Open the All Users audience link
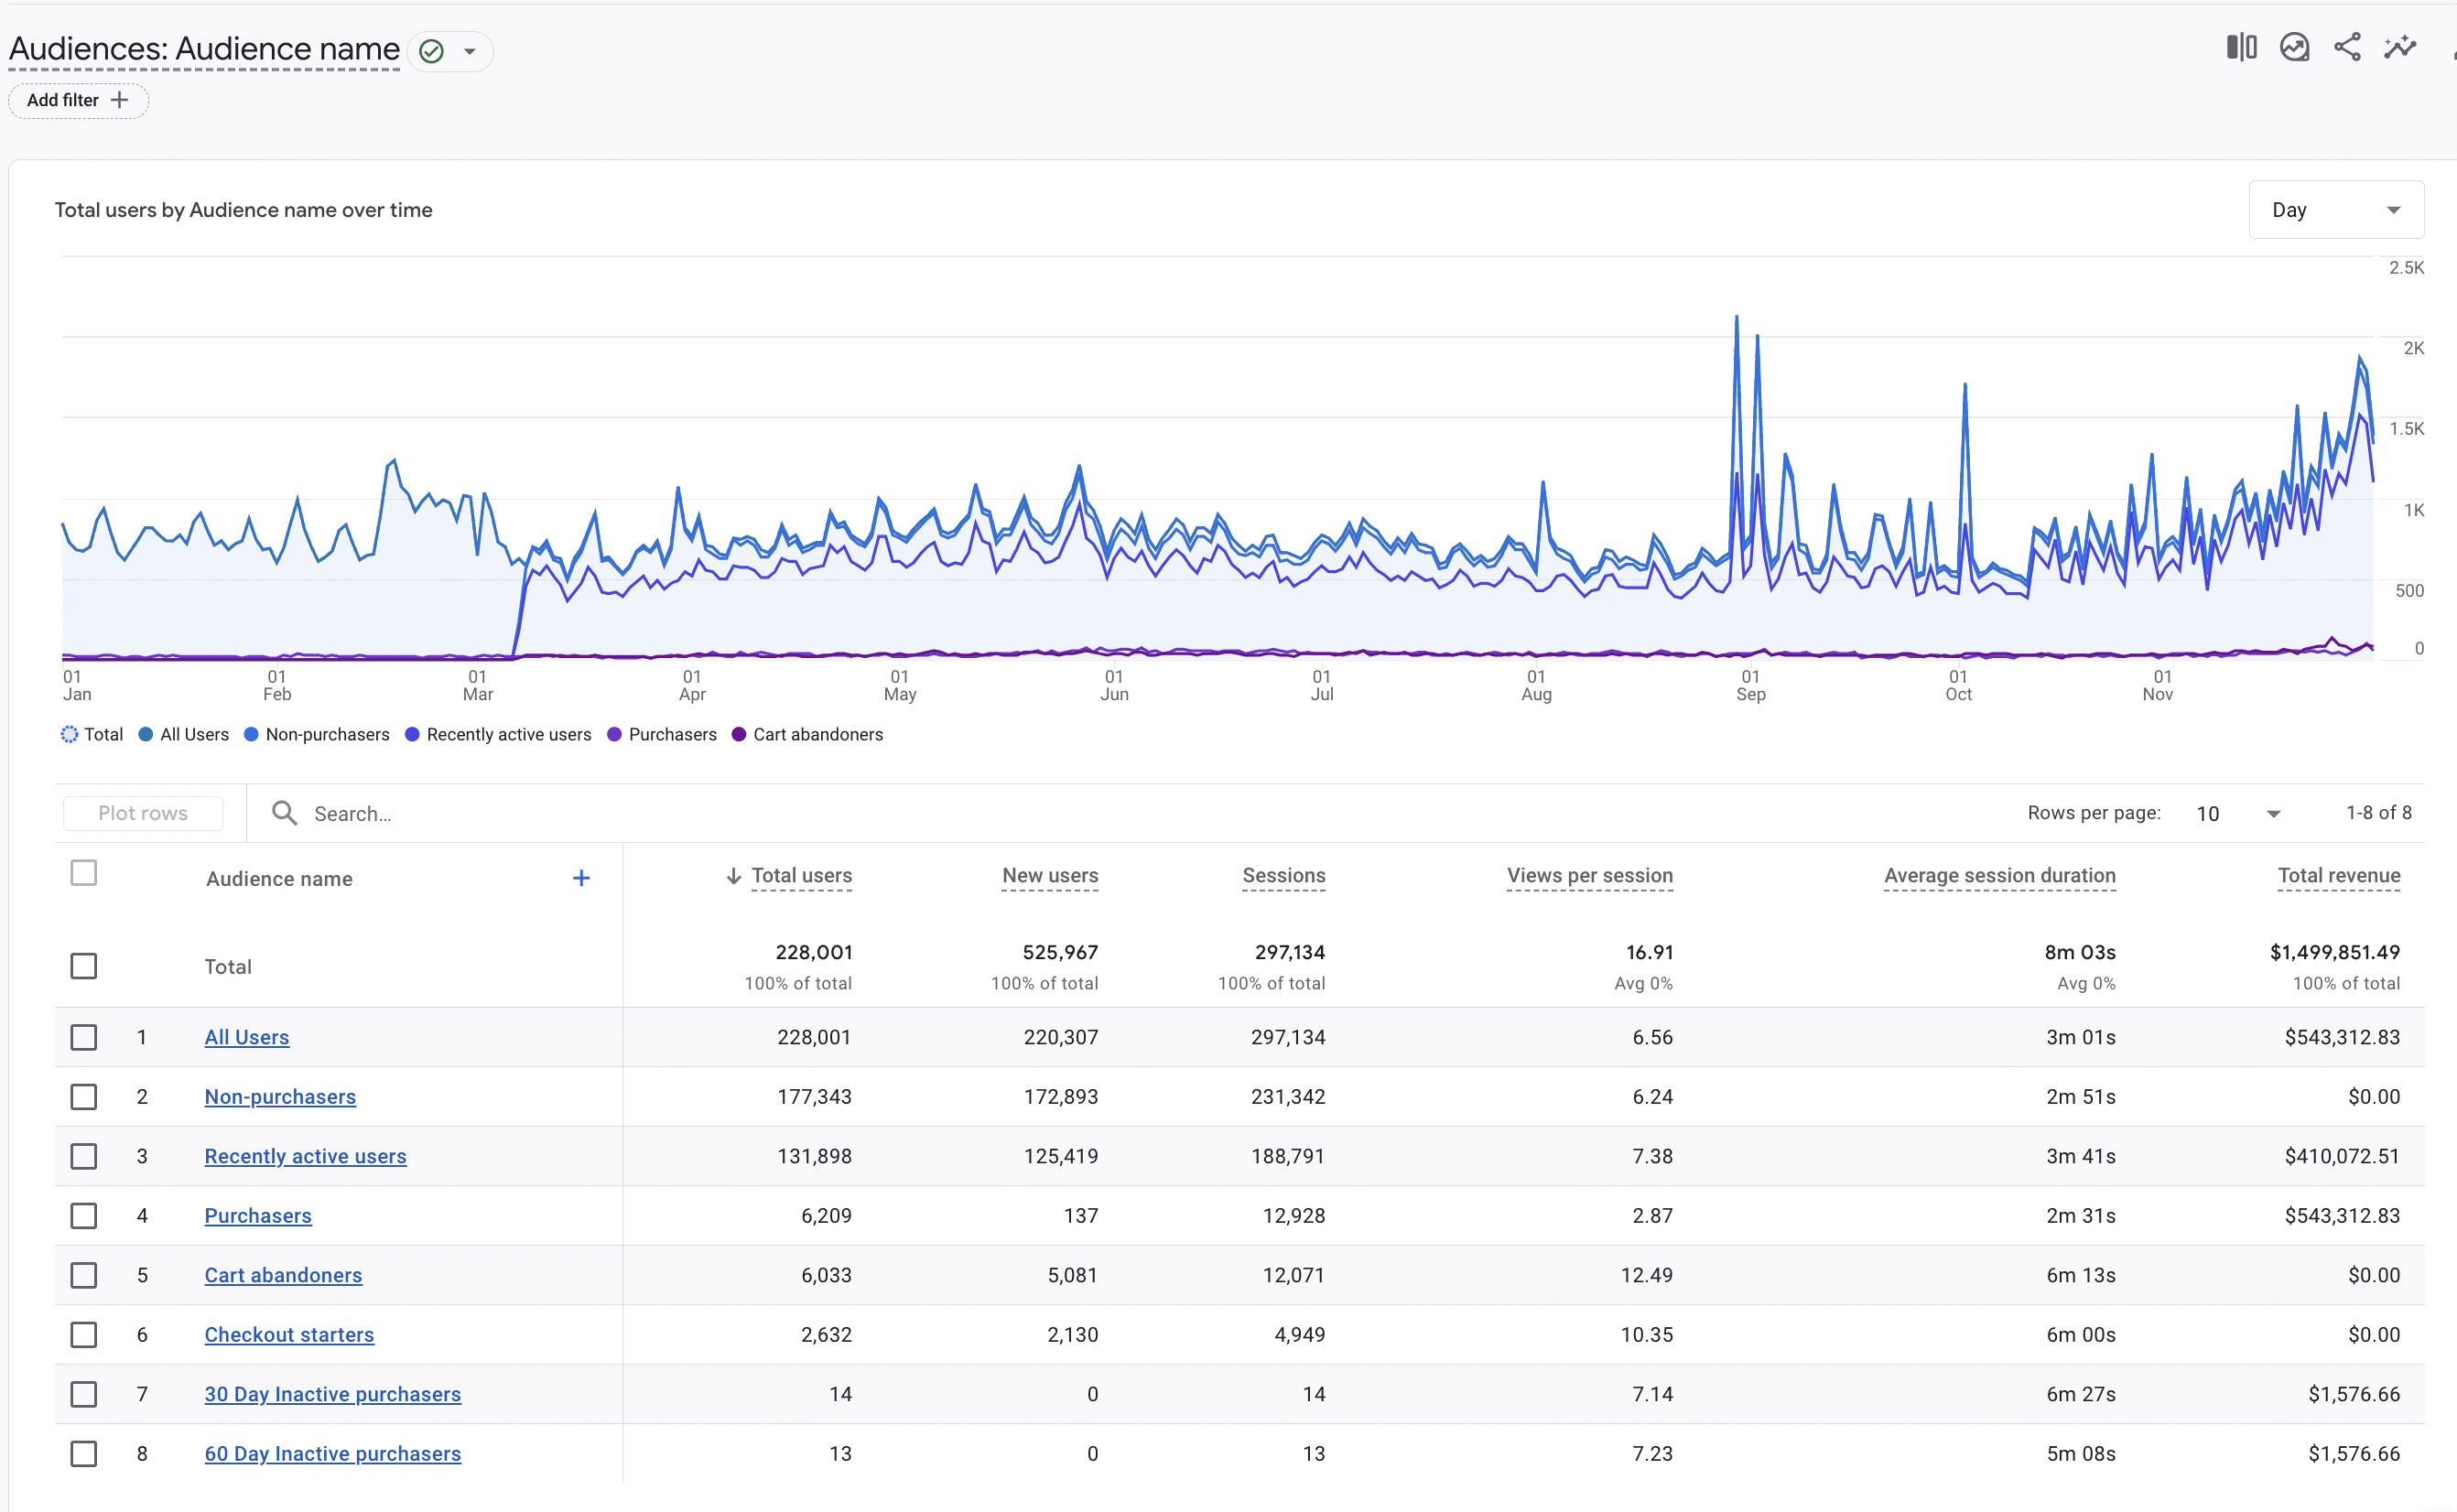 tap(247, 1037)
